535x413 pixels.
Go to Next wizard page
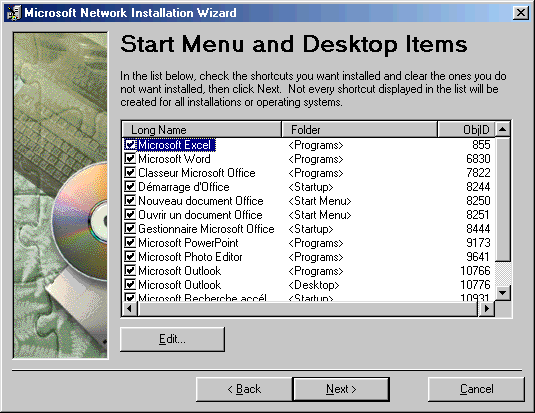341,389
